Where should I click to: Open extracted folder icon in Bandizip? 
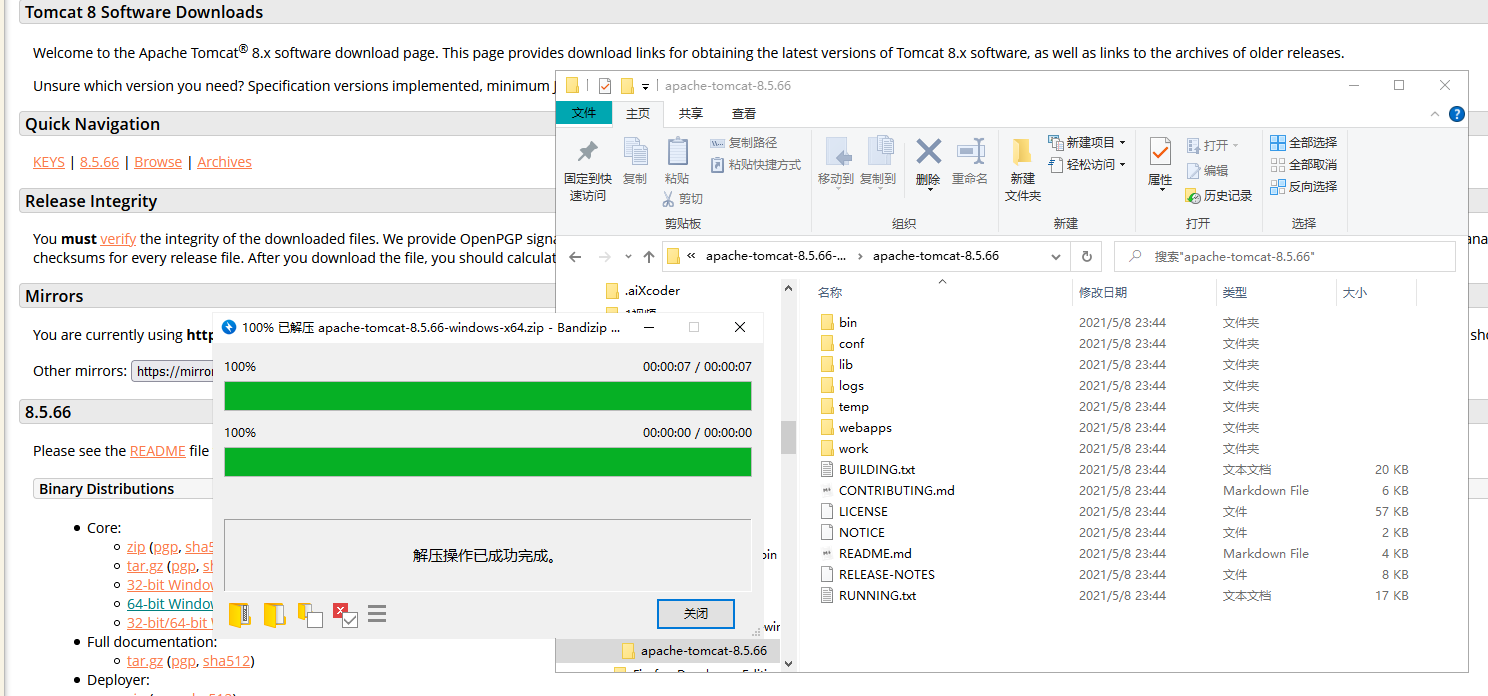point(274,614)
